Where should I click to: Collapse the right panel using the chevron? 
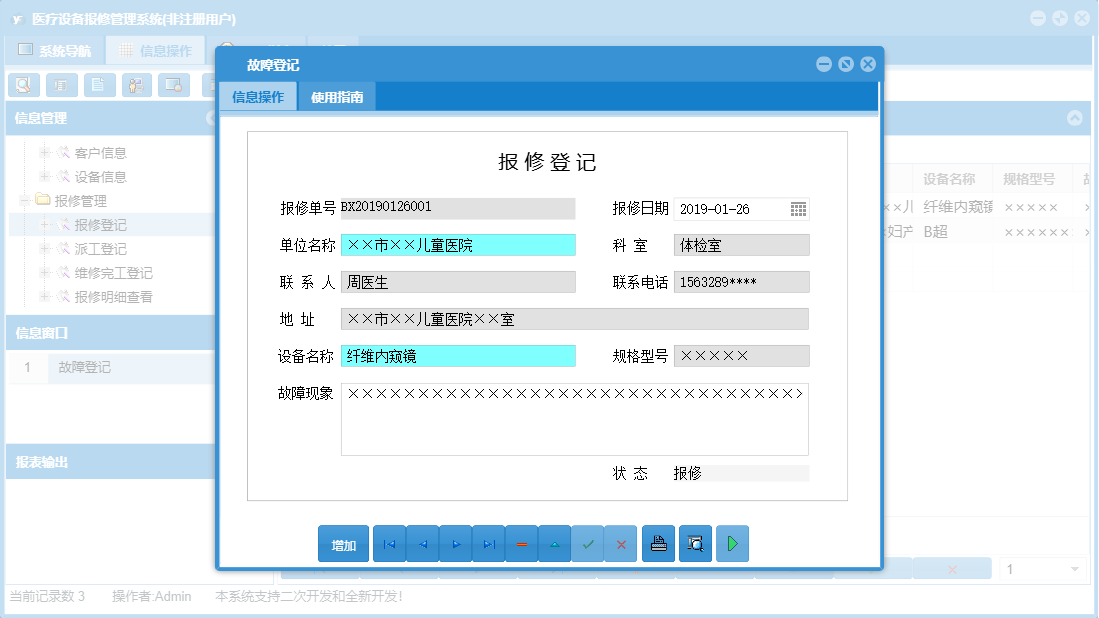(x=1077, y=119)
